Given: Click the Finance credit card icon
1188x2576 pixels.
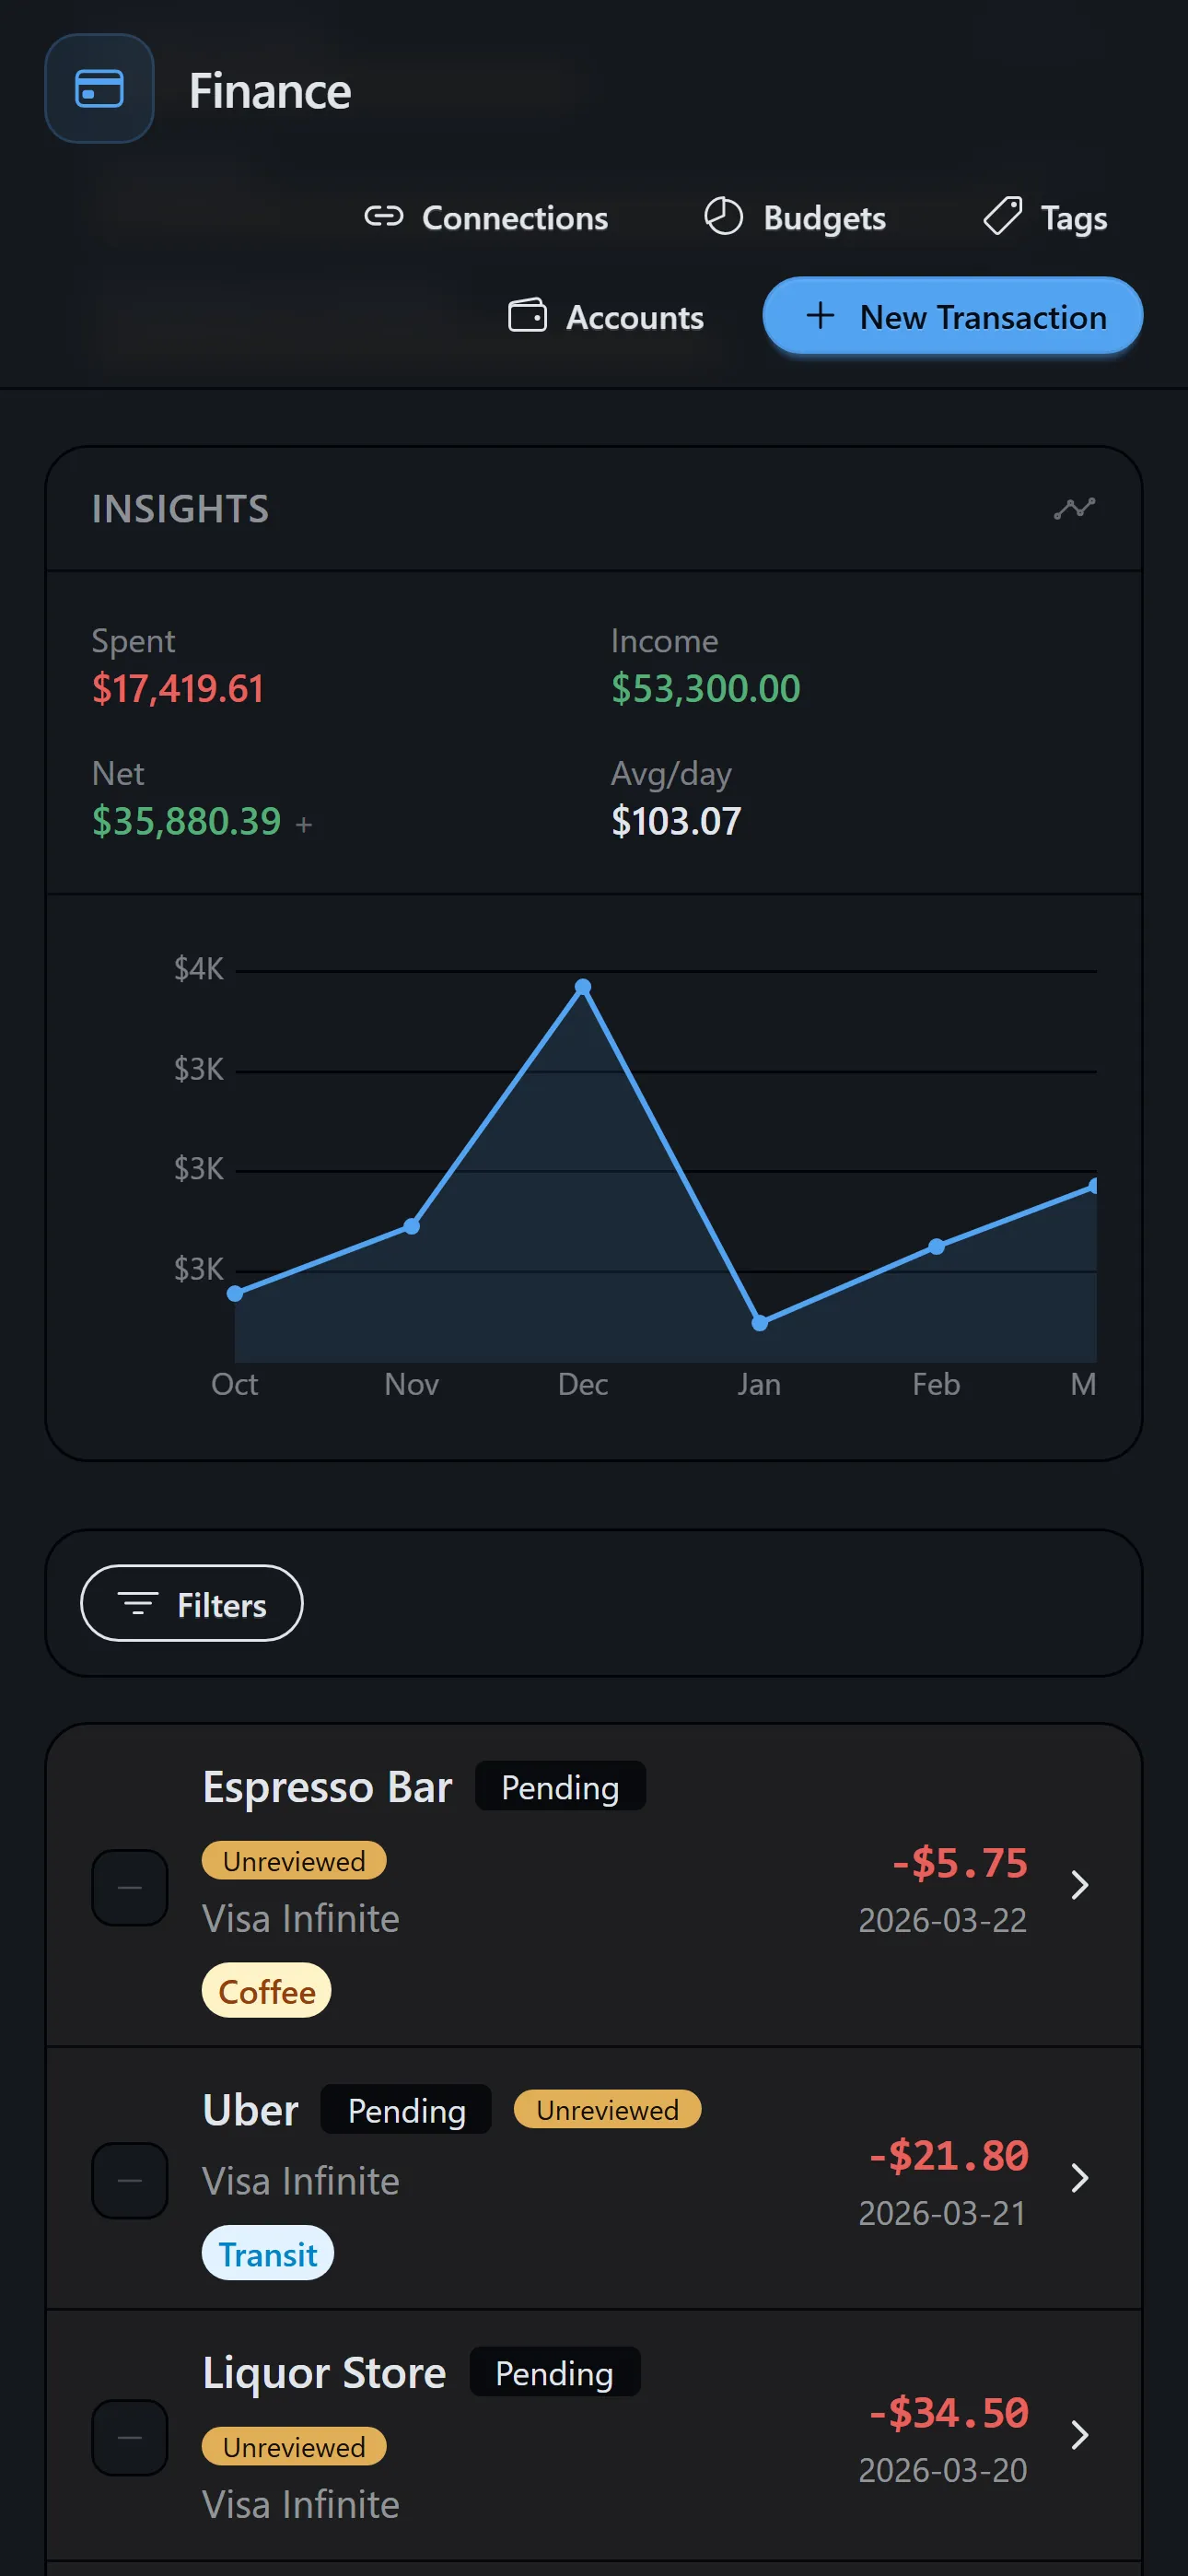Looking at the screenshot, I should click(x=98, y=88).
